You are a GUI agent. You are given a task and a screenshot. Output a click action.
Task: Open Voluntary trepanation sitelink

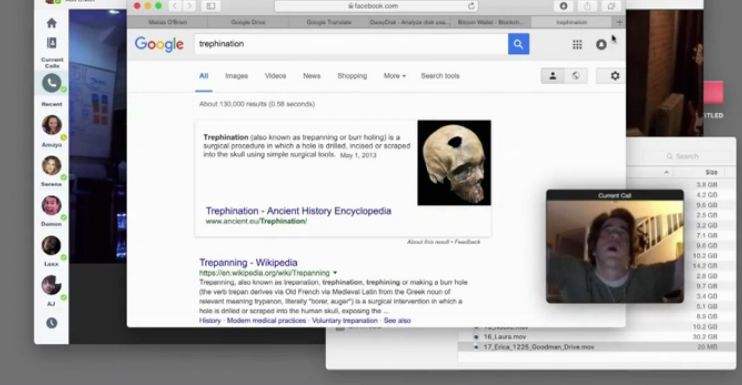click(344, 321)
